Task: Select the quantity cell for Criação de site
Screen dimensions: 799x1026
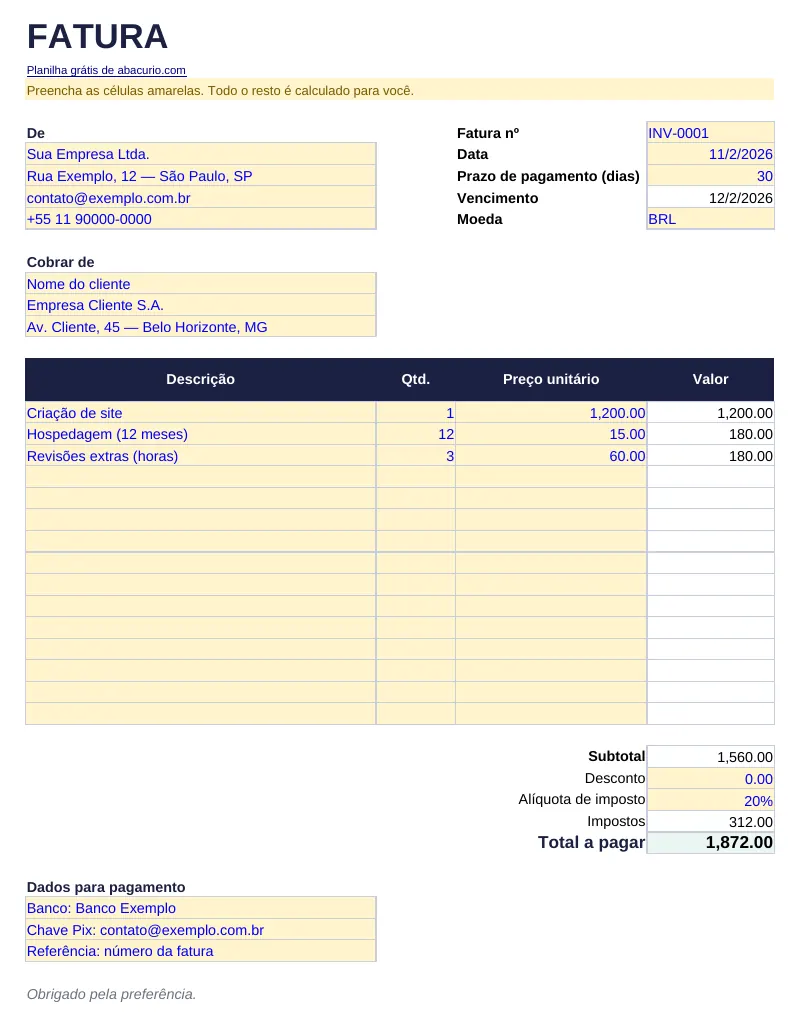Action: click(x=416, y=412)
